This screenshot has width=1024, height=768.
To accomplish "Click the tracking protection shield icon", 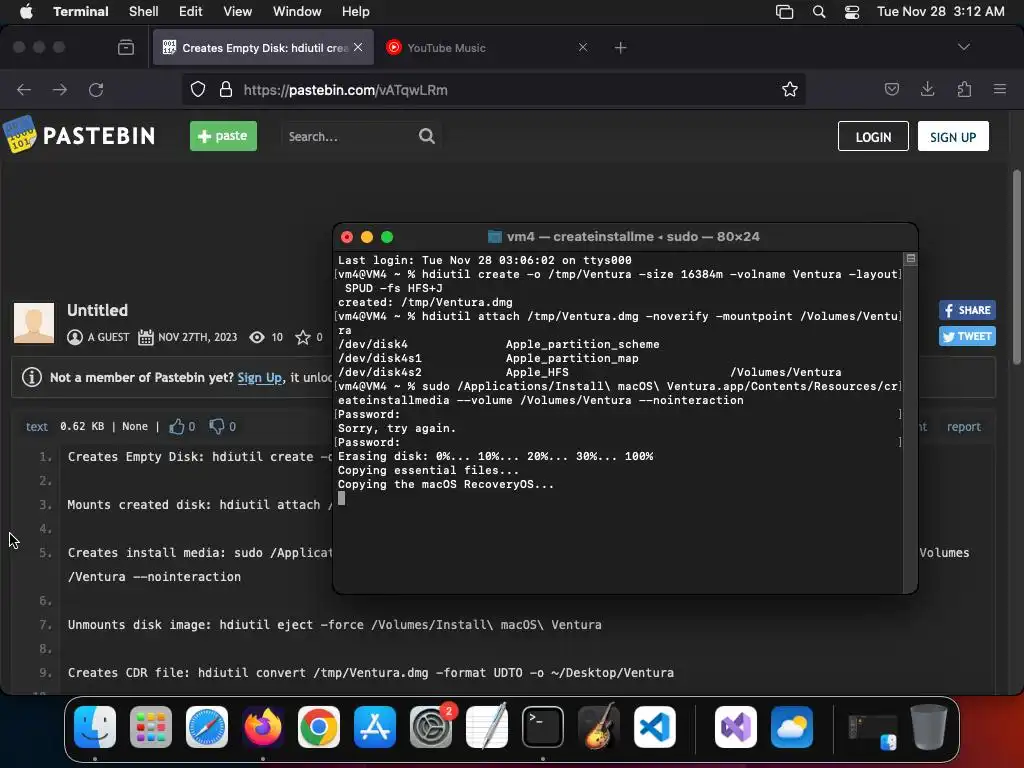I will (198, 89).
